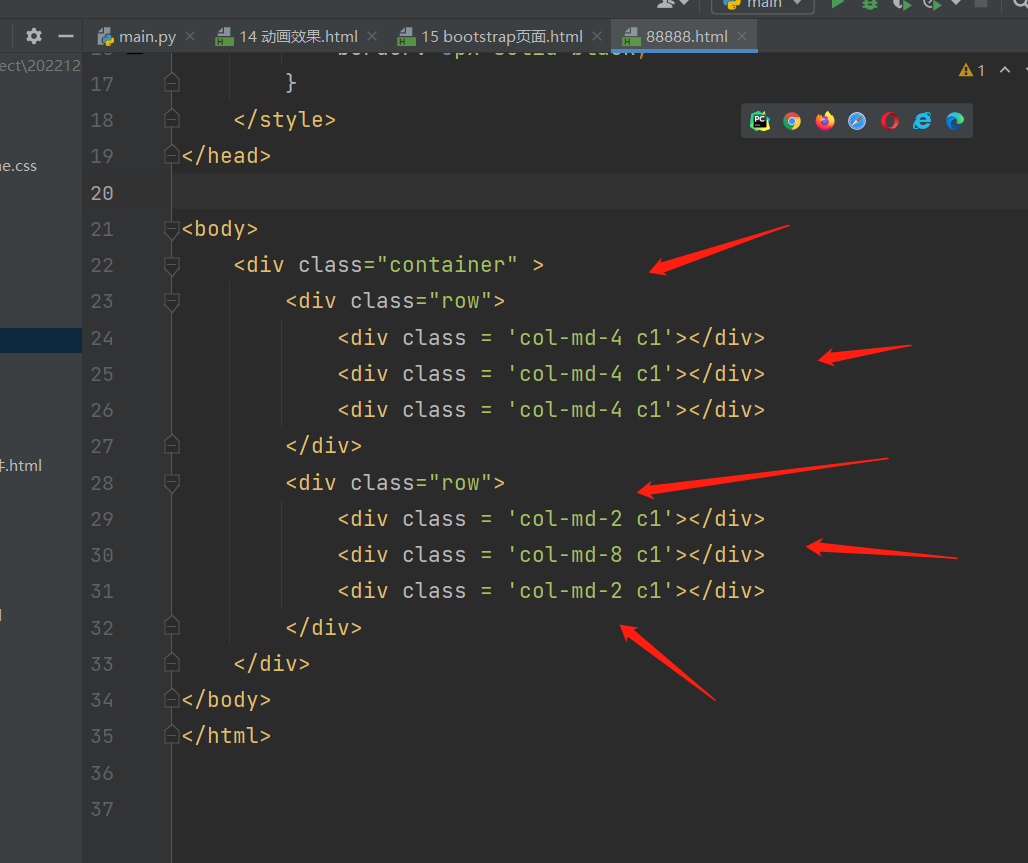Close the 15 bootstrap页面.html tab
Image resolution: width=1028 pixels, height=863 pixels.
click(x=597, y=37)
